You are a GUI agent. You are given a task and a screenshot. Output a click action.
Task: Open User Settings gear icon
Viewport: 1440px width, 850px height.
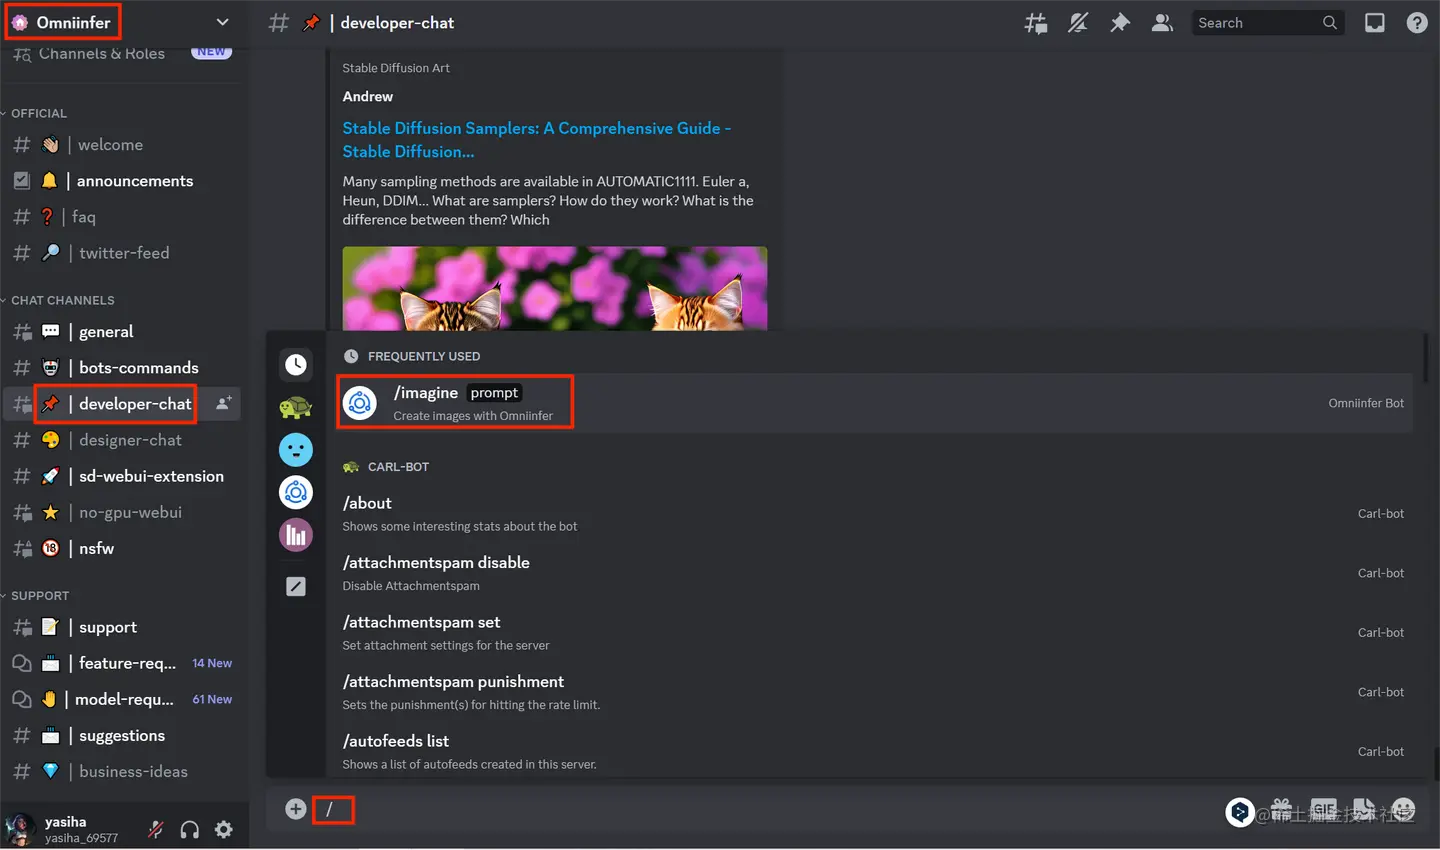(224, 829)
